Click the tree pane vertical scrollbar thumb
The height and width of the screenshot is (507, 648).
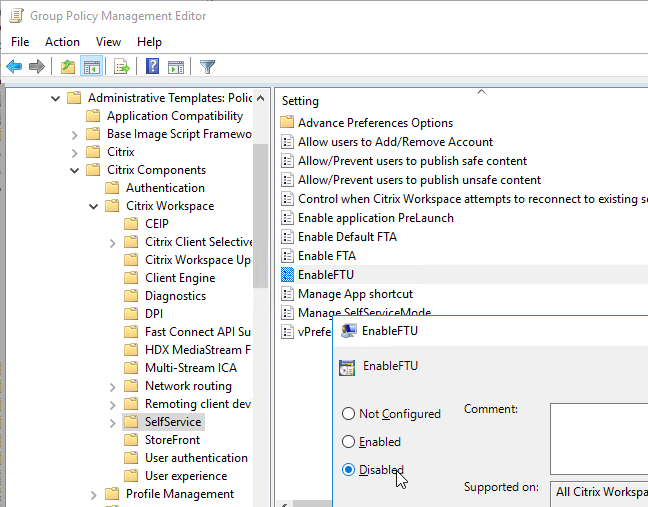coord(260,215)
